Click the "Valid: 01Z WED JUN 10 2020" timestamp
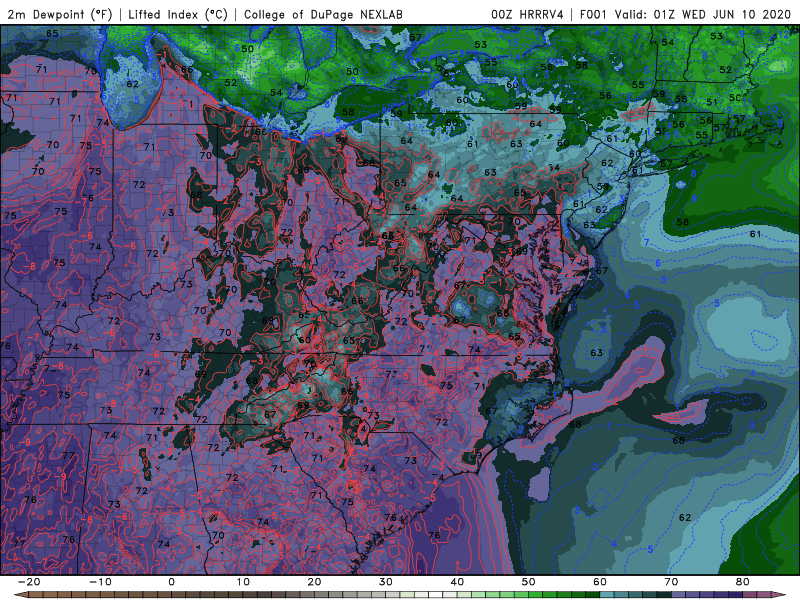Viewport: 800px width, 600px height. (x=703, y=14)
